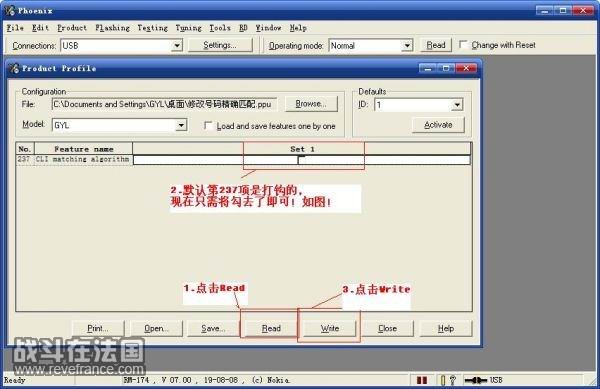This screenshot has width=600, height=389.
Task: Click the Phoenix app icon in title bar
Action: 9,10
